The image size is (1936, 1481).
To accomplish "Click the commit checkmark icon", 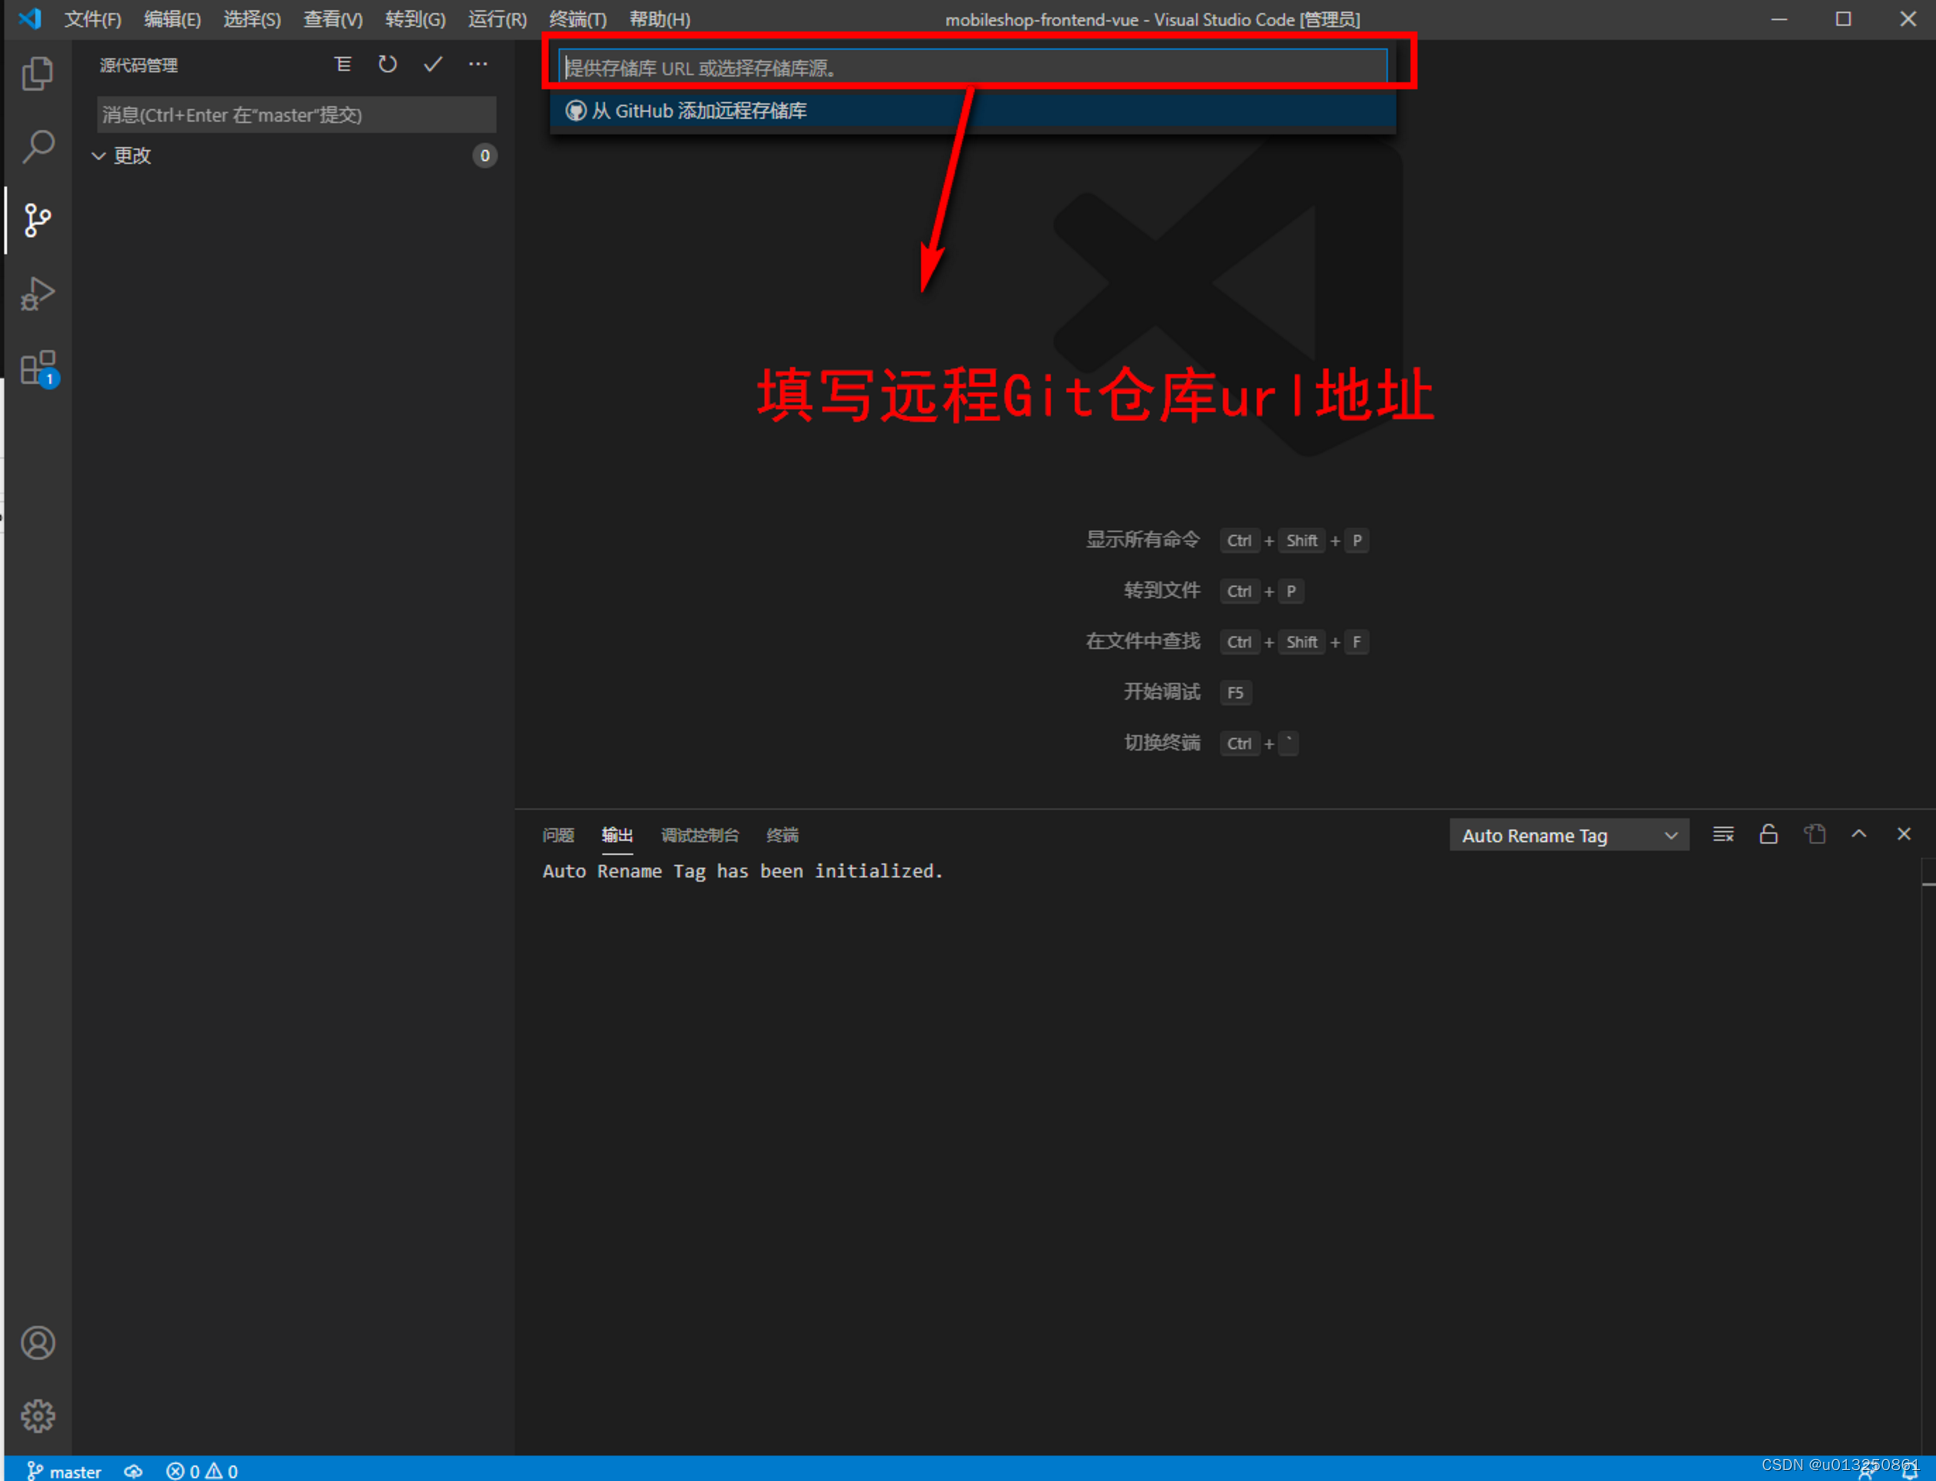I will coord(433,65).
